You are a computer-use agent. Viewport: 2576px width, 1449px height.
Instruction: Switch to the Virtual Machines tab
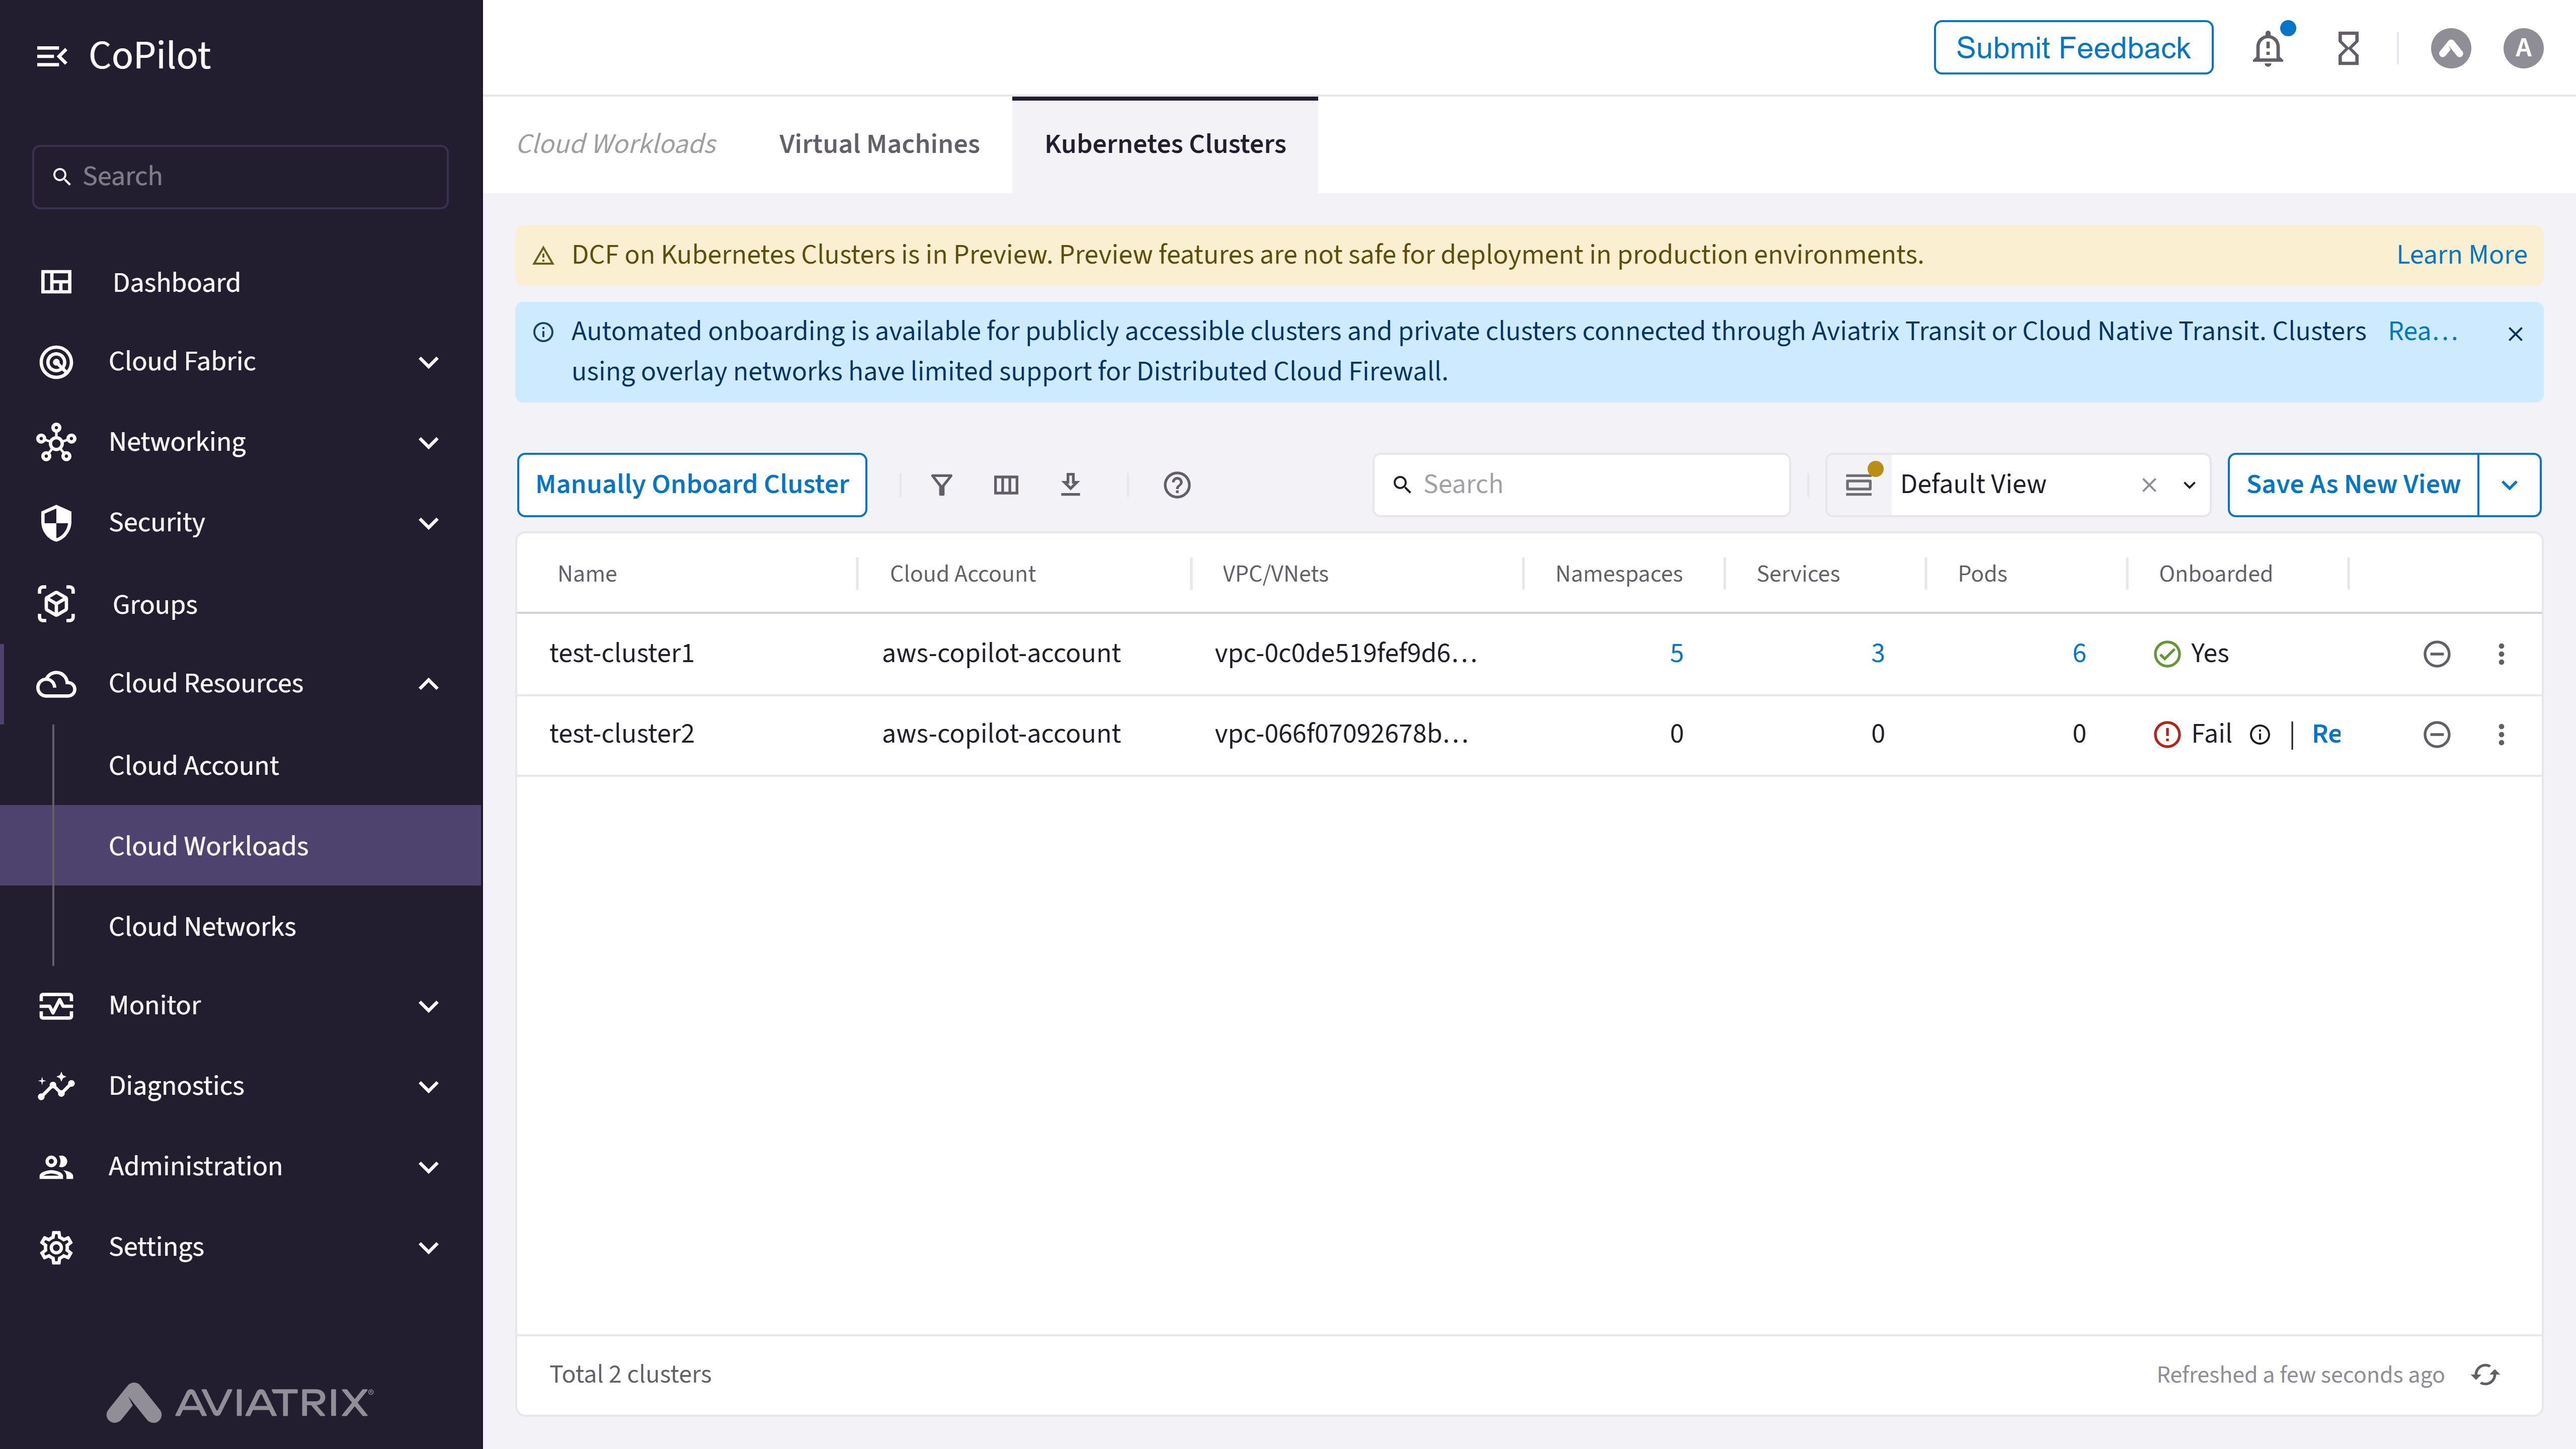[879, 144]
